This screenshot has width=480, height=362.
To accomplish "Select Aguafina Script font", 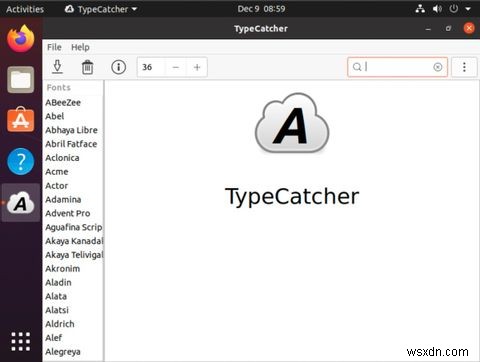I will 73,227.
